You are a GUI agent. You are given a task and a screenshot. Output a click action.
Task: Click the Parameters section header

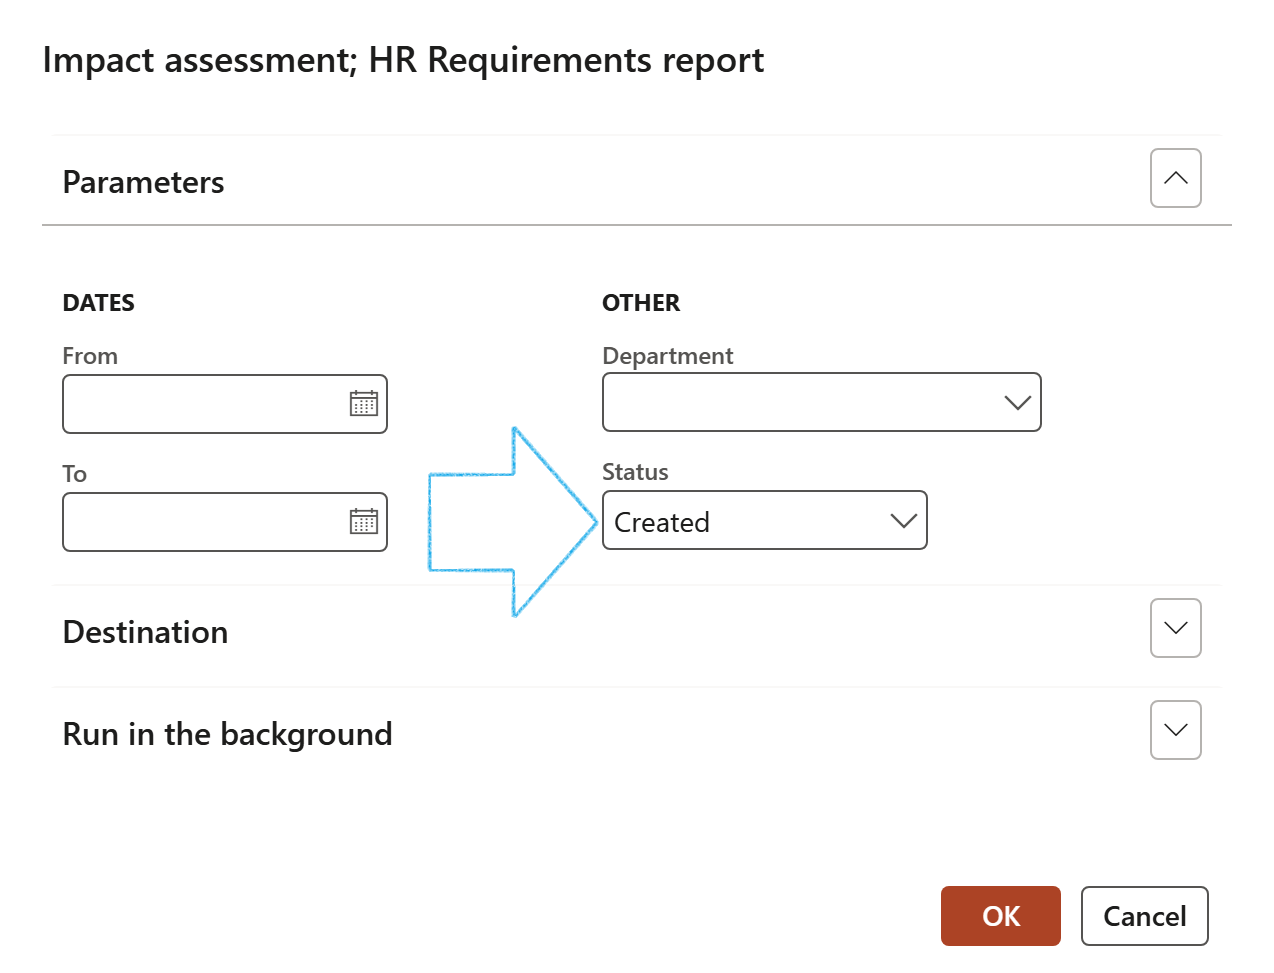[143, 183]
